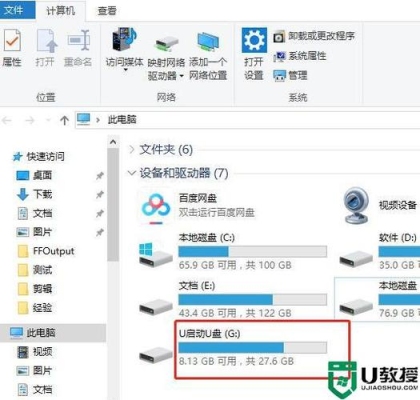Screen dimensions: 420x400
Task: Open 映射网络驱动器 dropdown arrow
Action: tap(182, 76)
